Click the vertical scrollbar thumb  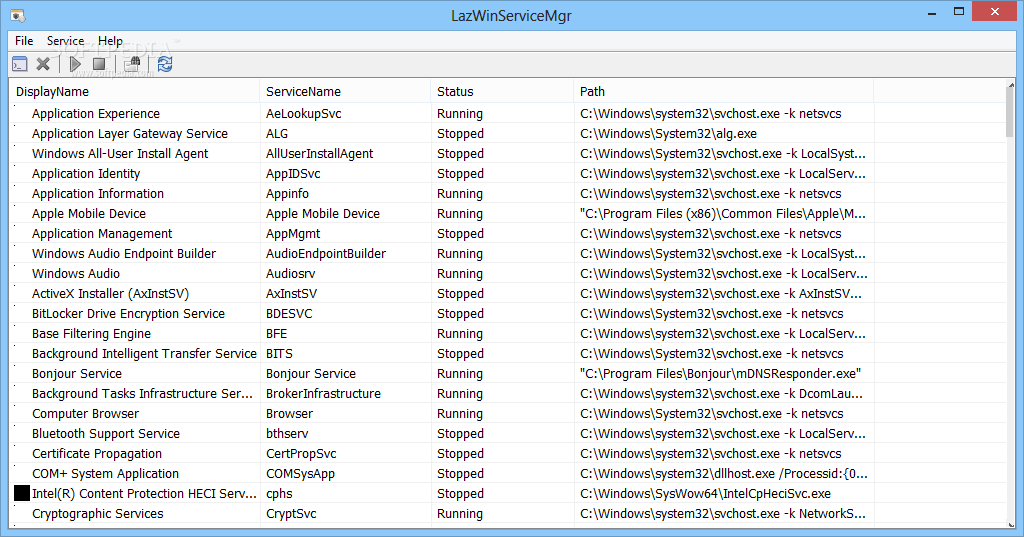coord(1011,112)
